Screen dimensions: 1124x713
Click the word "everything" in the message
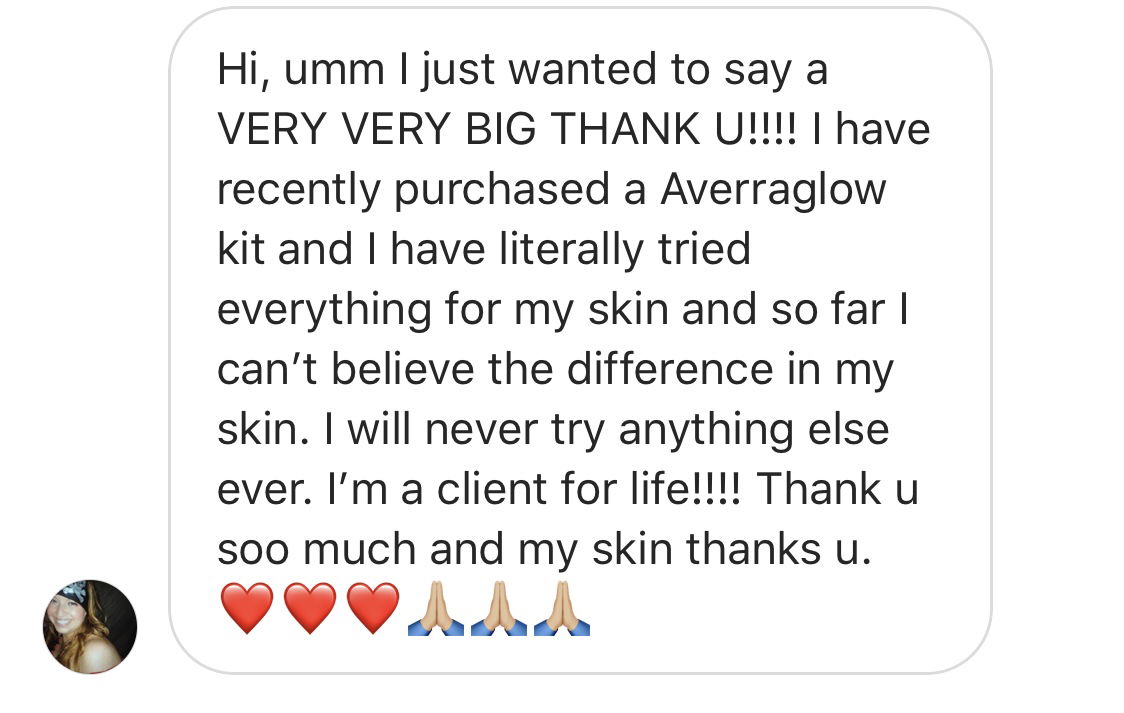coord(324,310)
